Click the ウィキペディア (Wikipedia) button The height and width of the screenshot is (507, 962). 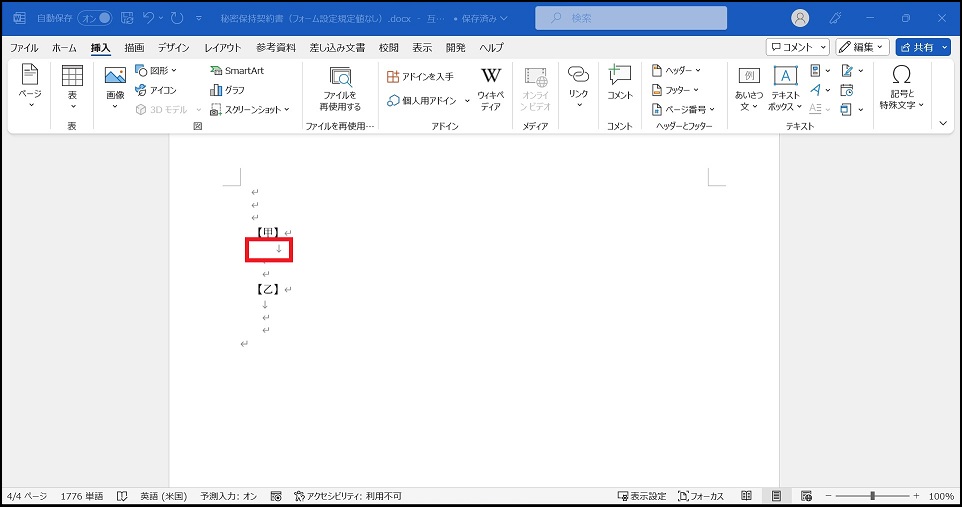491,90
